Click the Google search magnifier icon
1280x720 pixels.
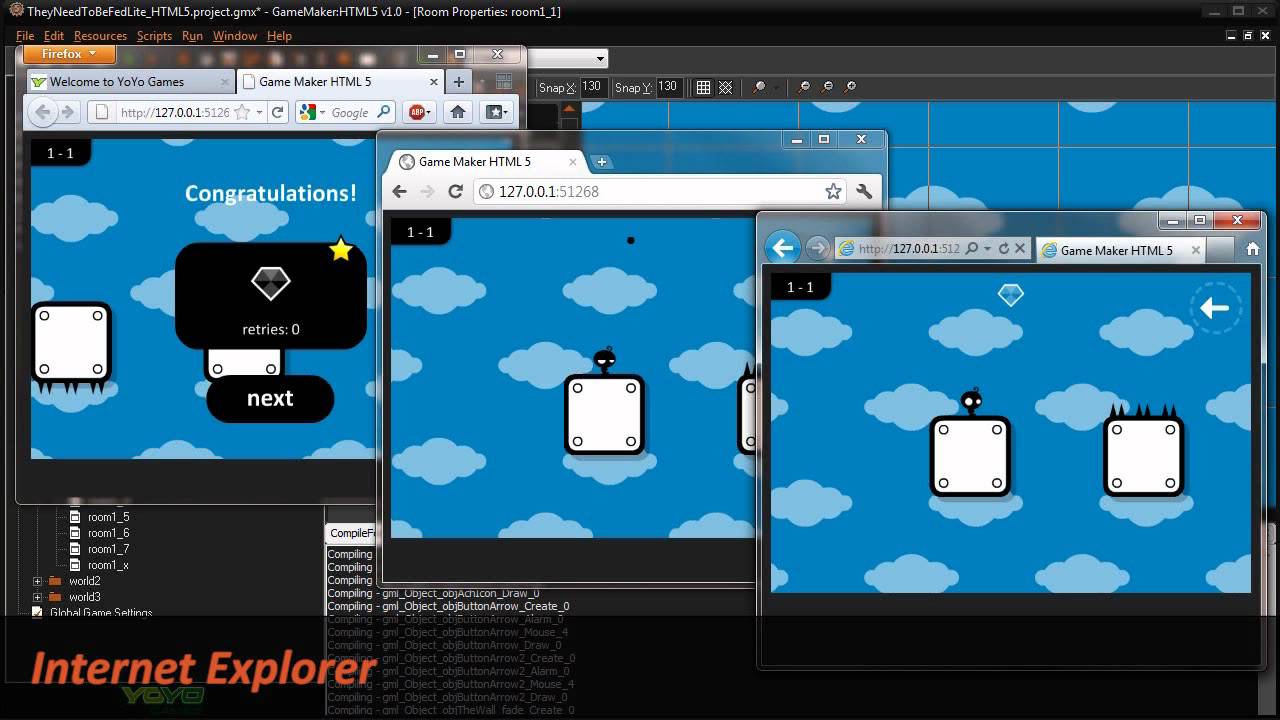click(x=384, y=112)
